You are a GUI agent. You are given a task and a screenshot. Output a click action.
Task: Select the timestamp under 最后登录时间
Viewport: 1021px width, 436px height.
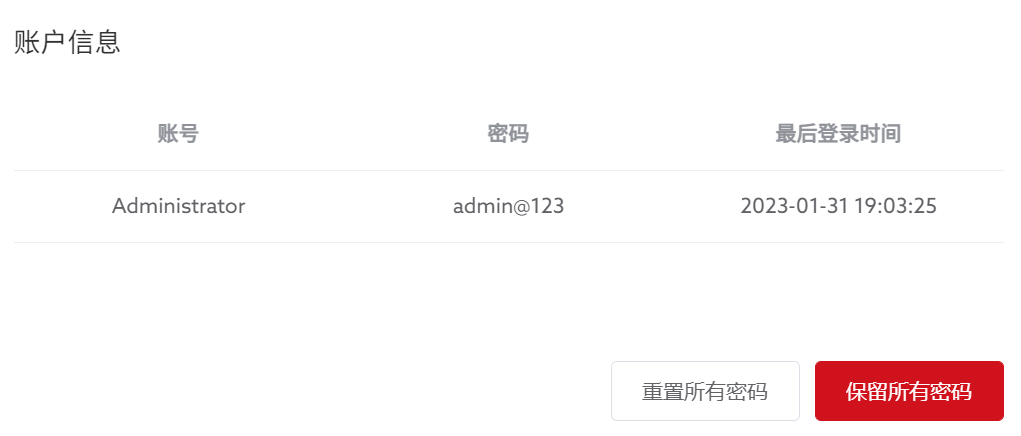[x=839, y=206]
